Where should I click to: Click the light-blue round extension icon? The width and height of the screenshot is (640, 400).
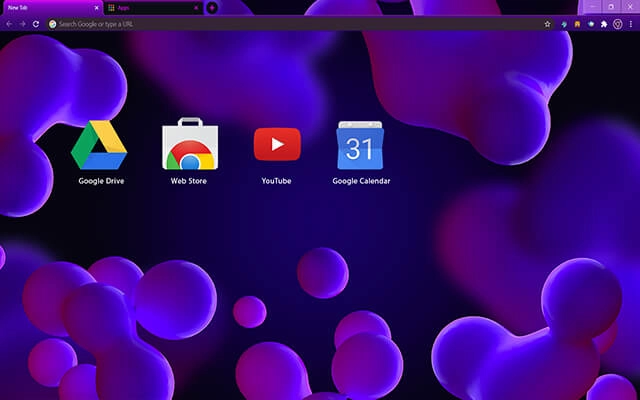(x=591, y=24)
